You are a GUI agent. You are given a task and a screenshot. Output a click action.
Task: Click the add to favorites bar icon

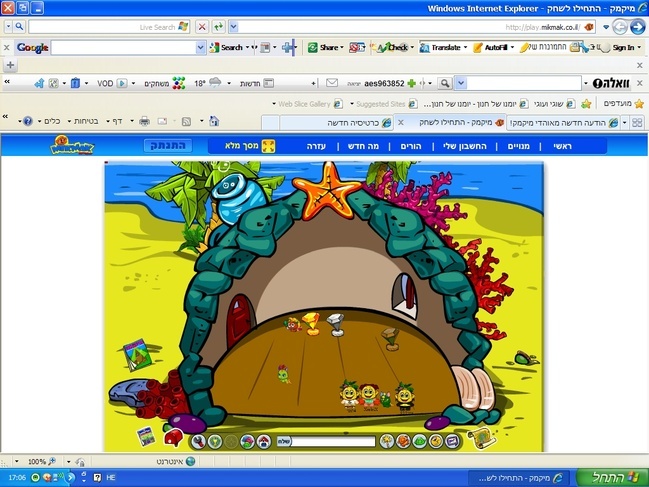[586, 103]
